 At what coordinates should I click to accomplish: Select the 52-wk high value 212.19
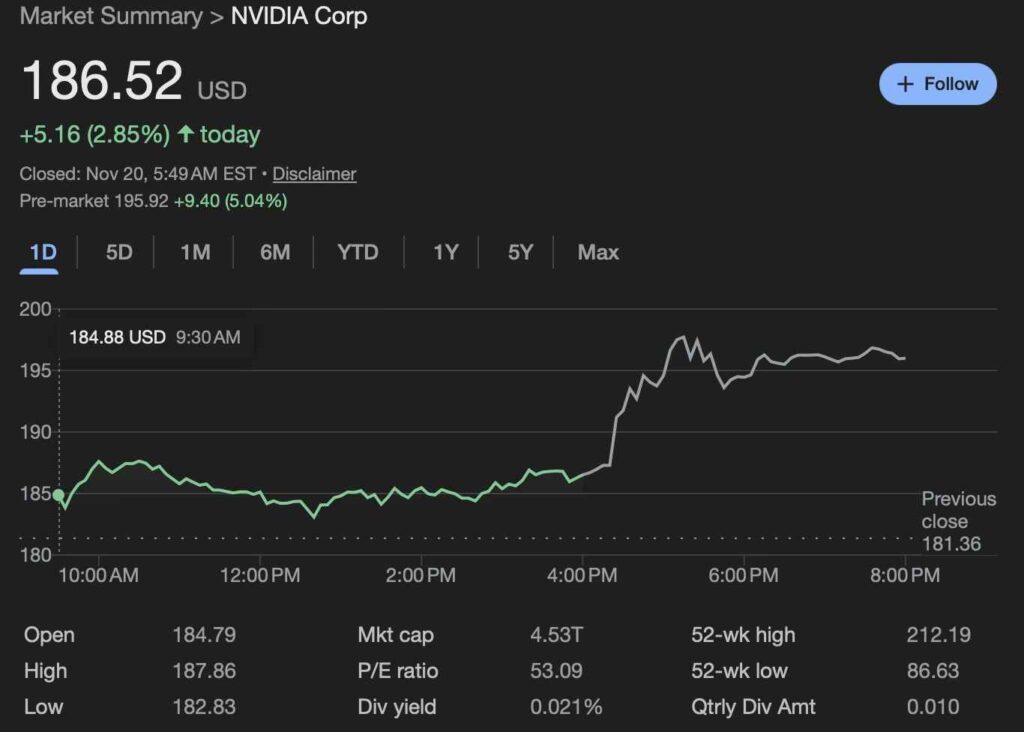940,635
